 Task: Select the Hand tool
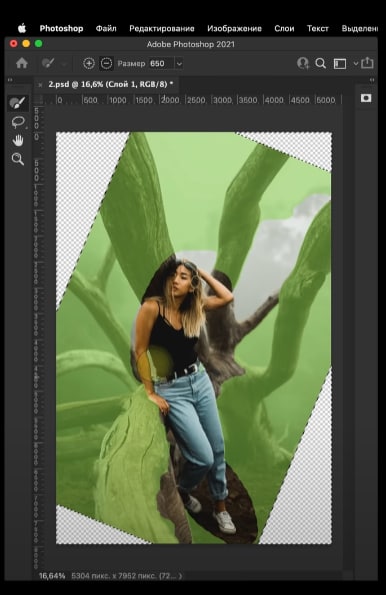18,140
